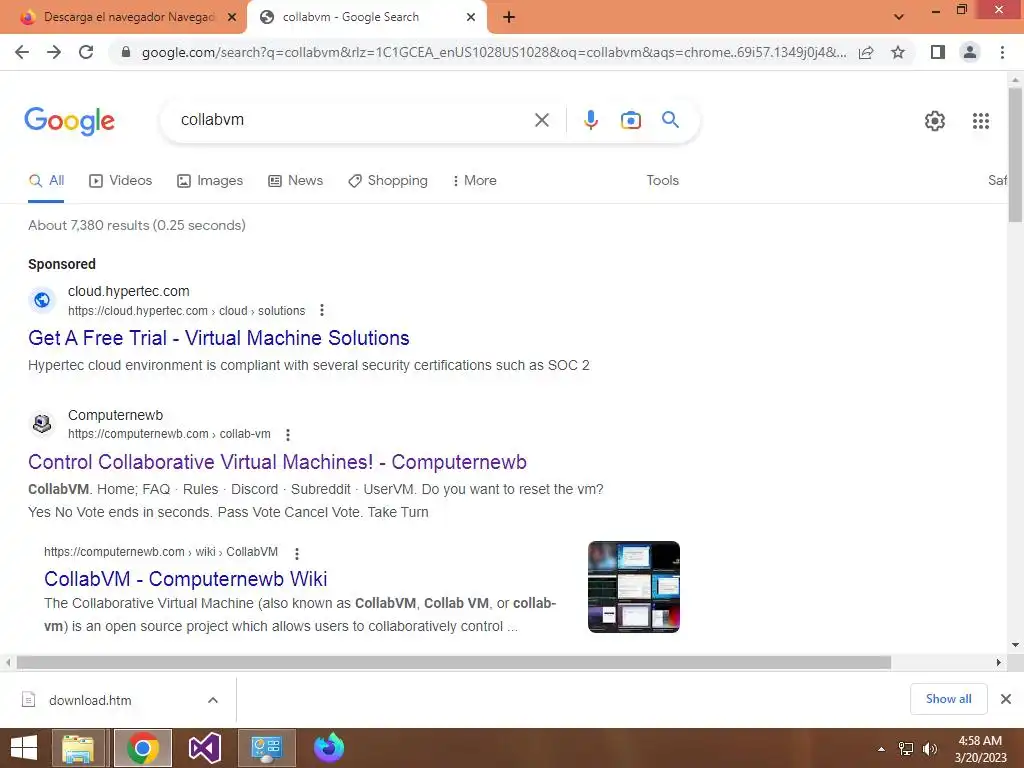Open search Tools
The height and width of the screenshot is (768, 1024).
(662, 181)
